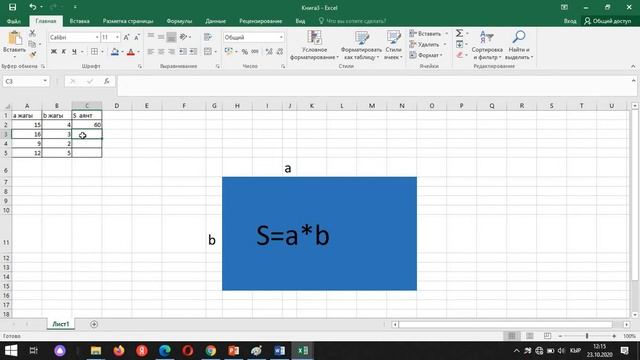Toggle italic (К) formatting
This screenshot has width=640, height=360.
[x=64, y=51]
